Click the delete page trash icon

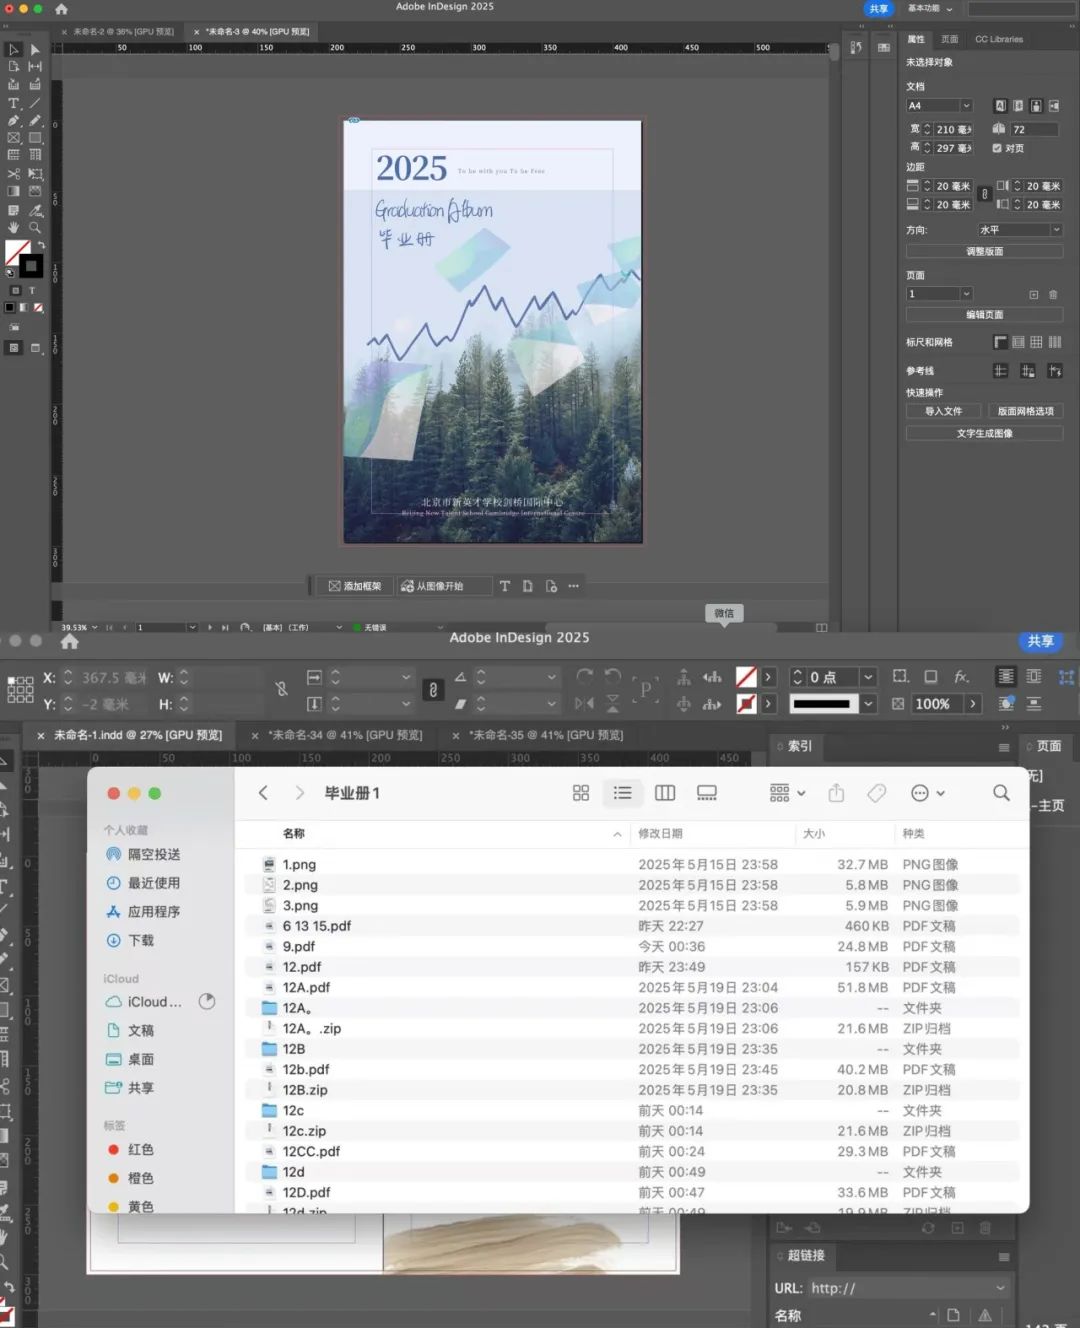coord(1052,295)
